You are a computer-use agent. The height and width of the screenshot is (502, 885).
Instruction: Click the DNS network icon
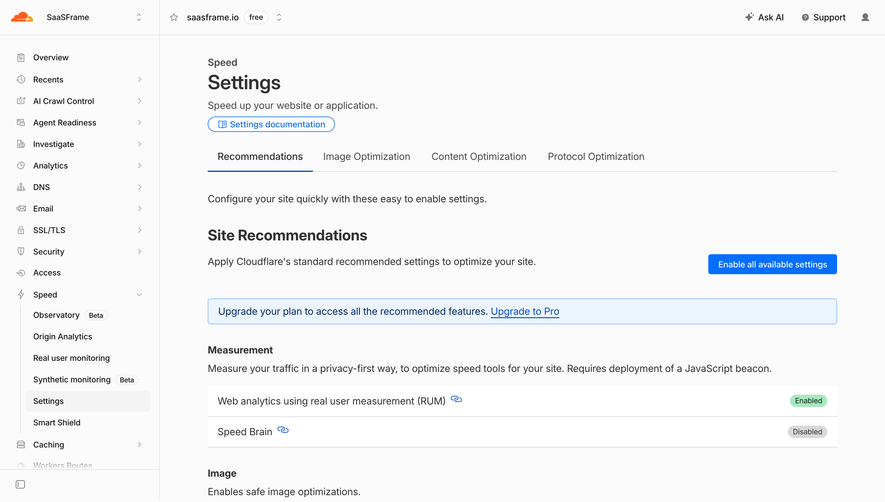[21, 187]
